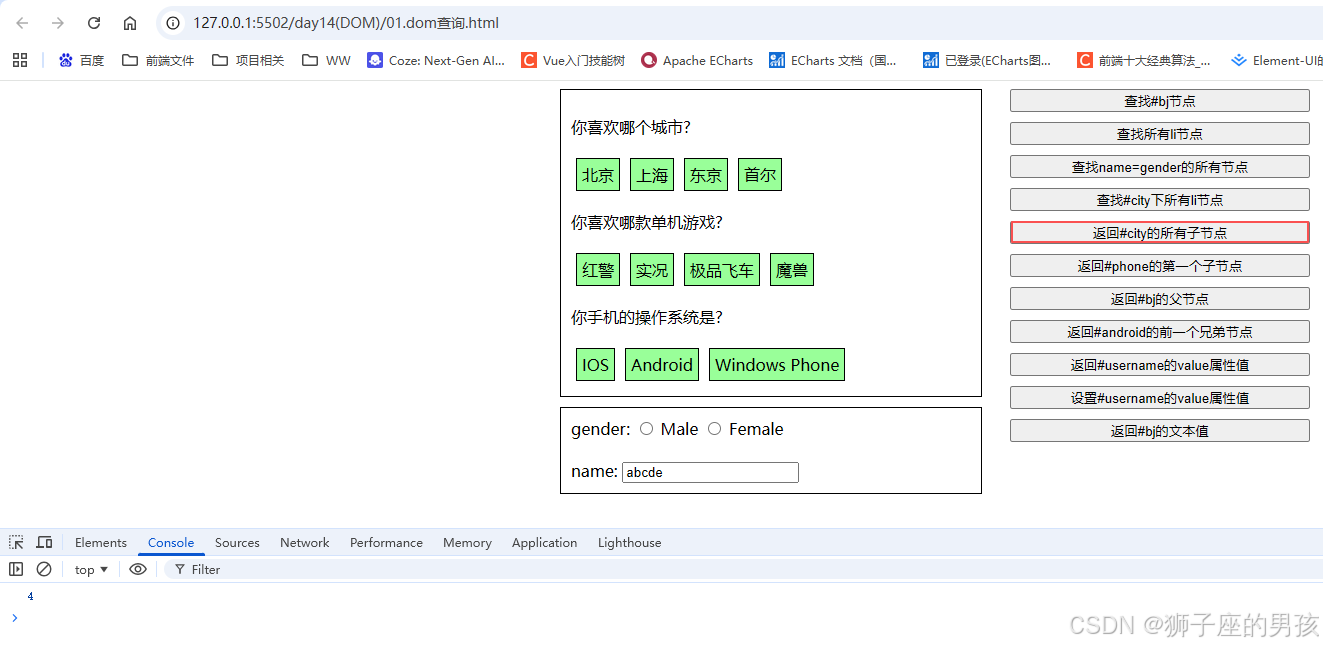
Task: Switch to the Sources tab
Action: click(x=237, y=542)
